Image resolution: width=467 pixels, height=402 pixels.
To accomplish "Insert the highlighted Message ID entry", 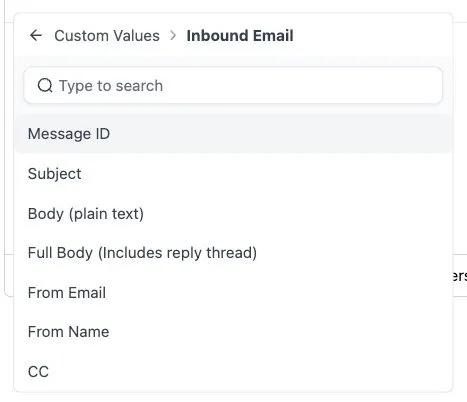I will click(x=233, y=134).
